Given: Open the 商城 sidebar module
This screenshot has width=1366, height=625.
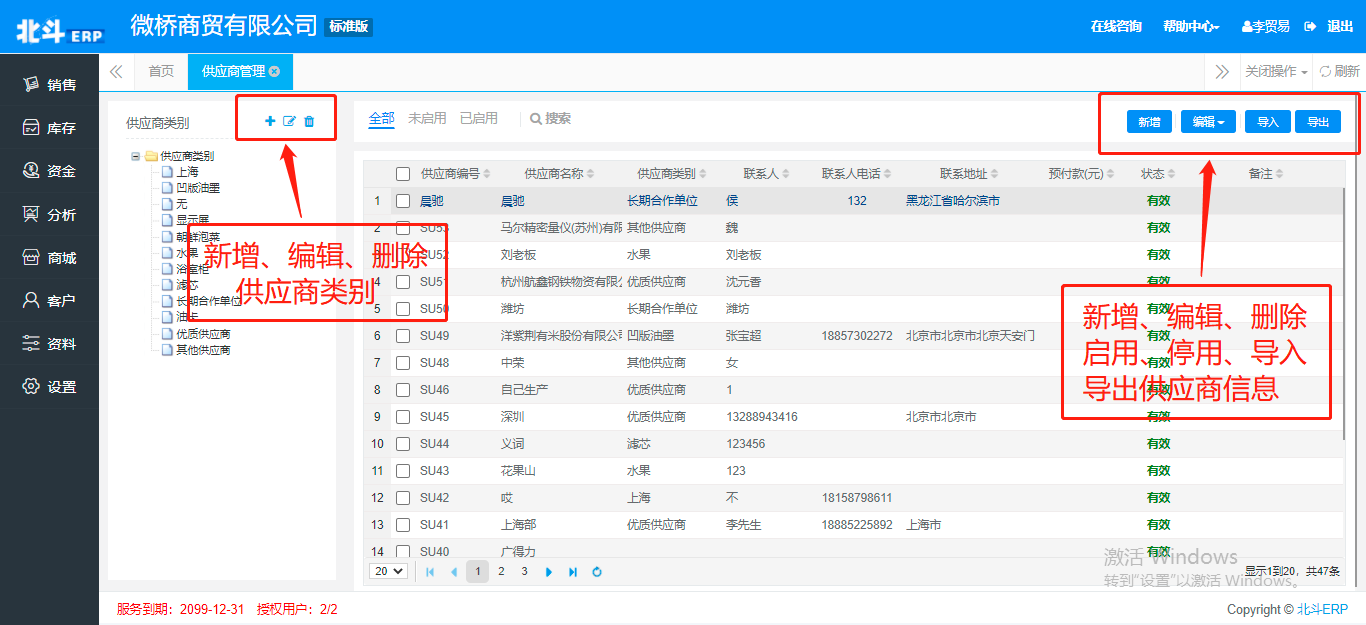Looking at the screenshot, I should tap(49, 257).
